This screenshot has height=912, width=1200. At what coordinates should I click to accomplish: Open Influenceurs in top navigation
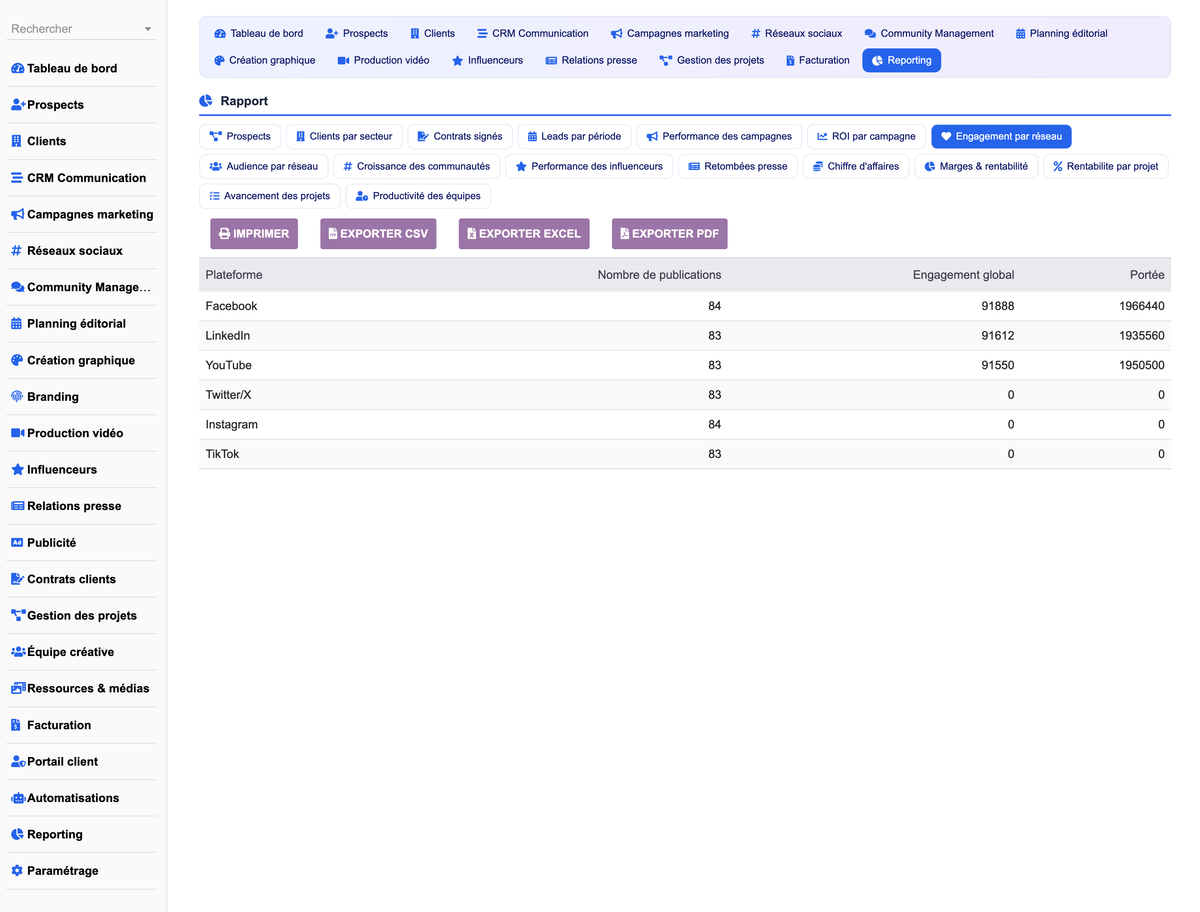(x=488, y=61)
